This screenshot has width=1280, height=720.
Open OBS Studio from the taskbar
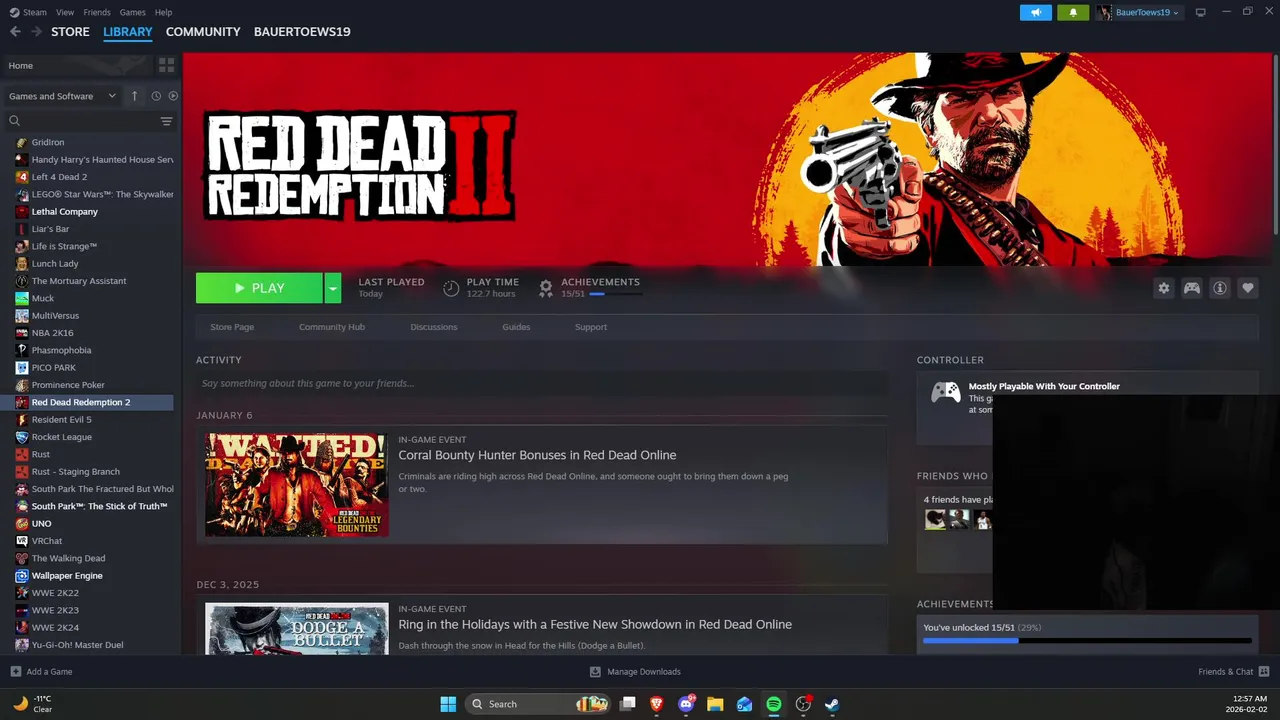click(x=803, y=704)
